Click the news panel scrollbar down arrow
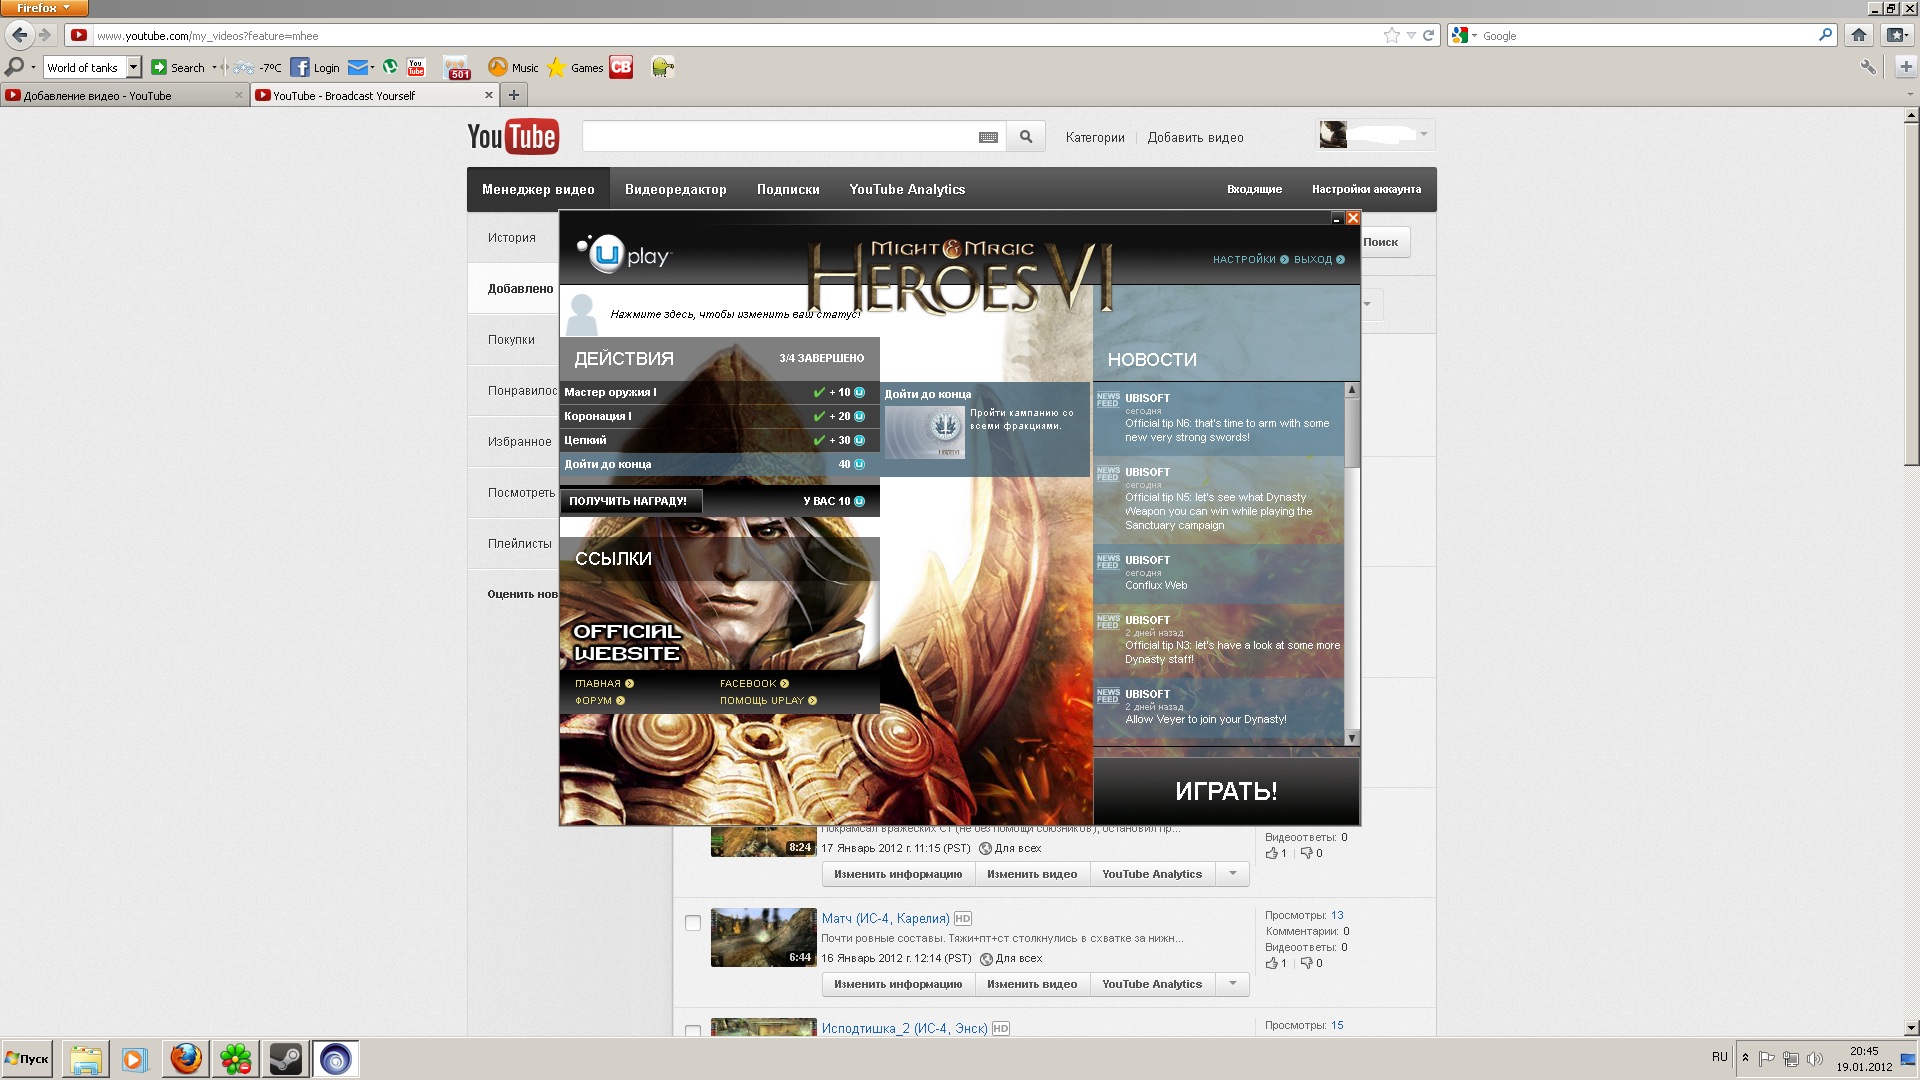Screen dimensions: 1920x1080 point(1352,738)
